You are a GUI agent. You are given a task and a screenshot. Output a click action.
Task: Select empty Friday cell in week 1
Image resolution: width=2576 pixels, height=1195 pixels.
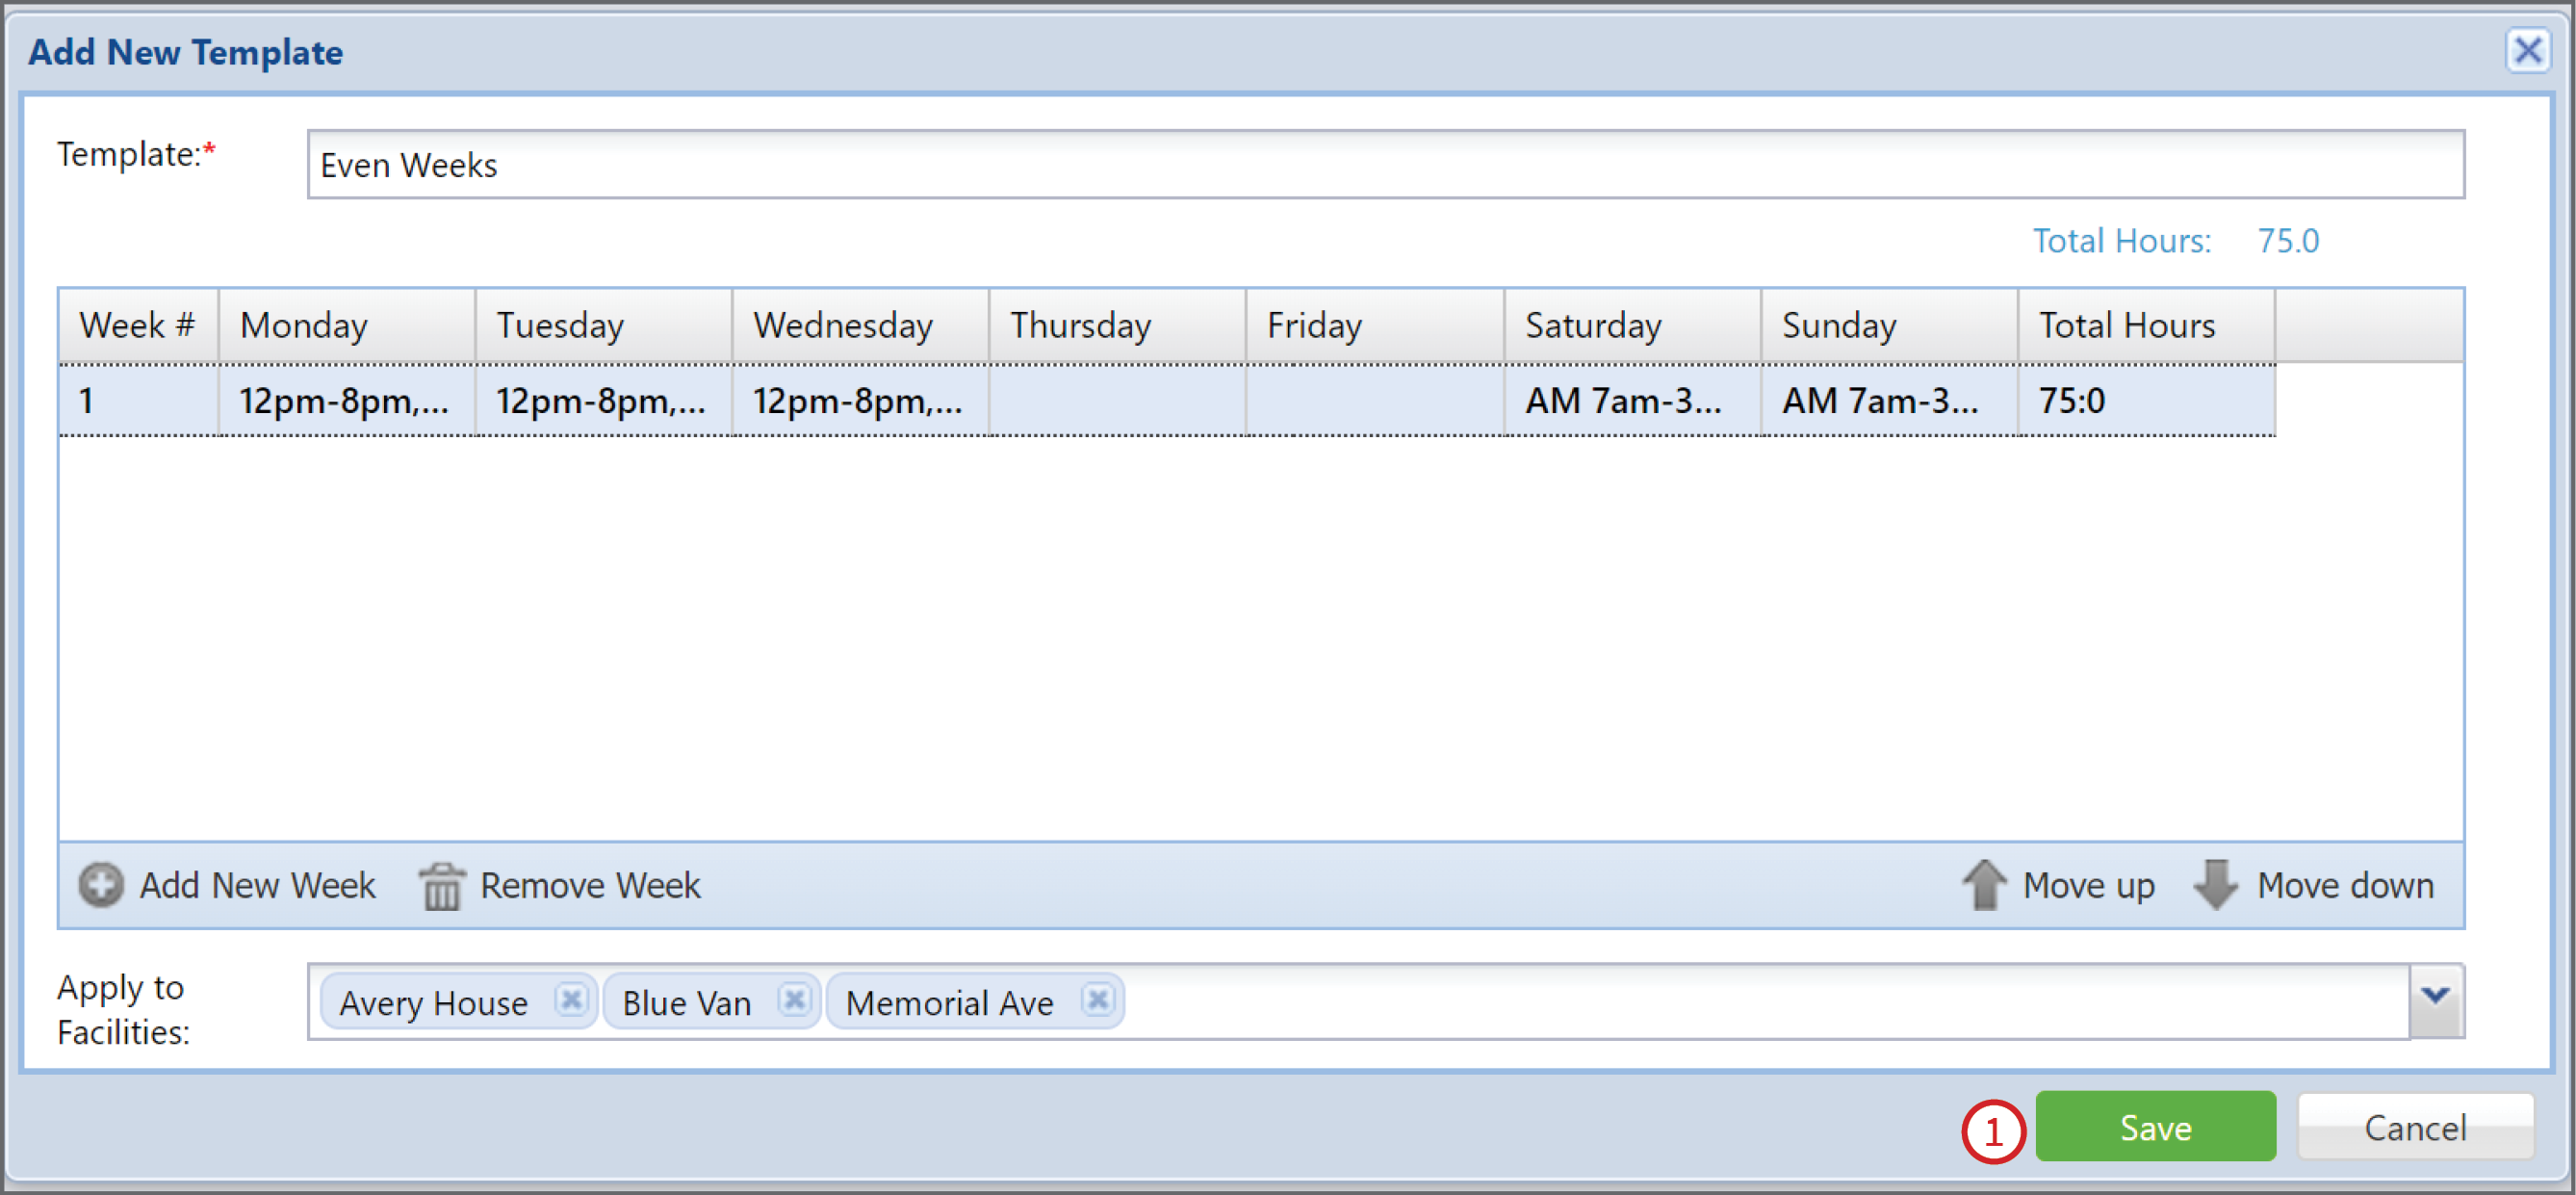click(1374, 400)
